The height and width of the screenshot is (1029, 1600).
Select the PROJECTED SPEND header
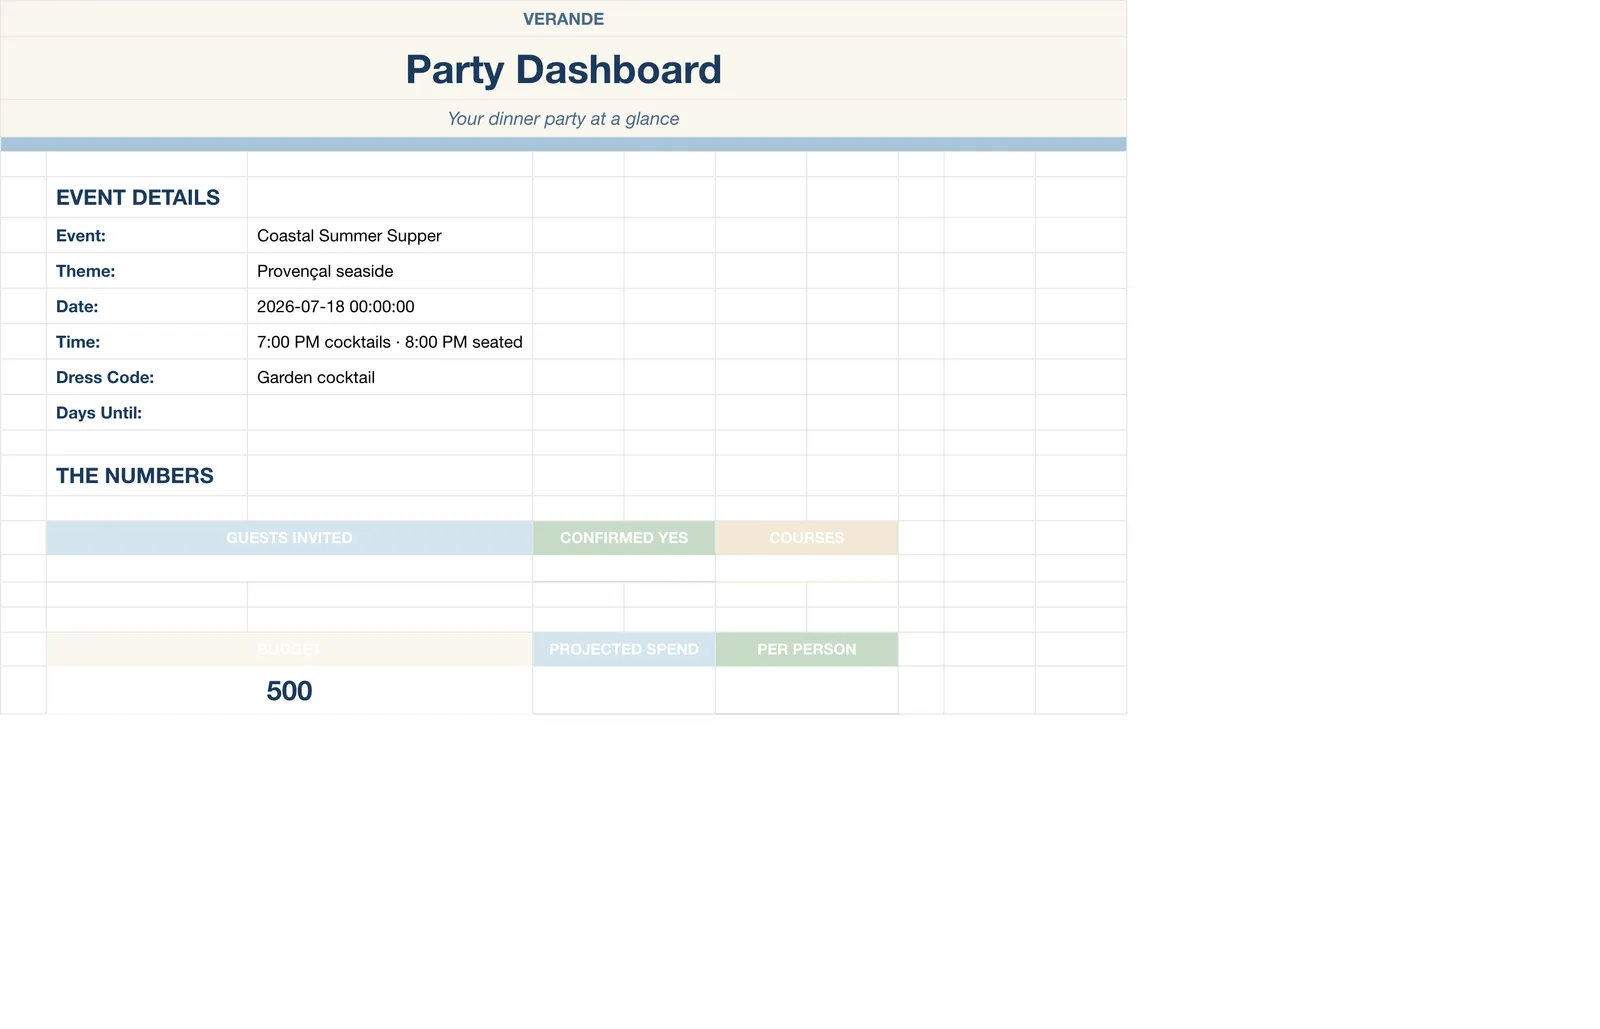624,650
